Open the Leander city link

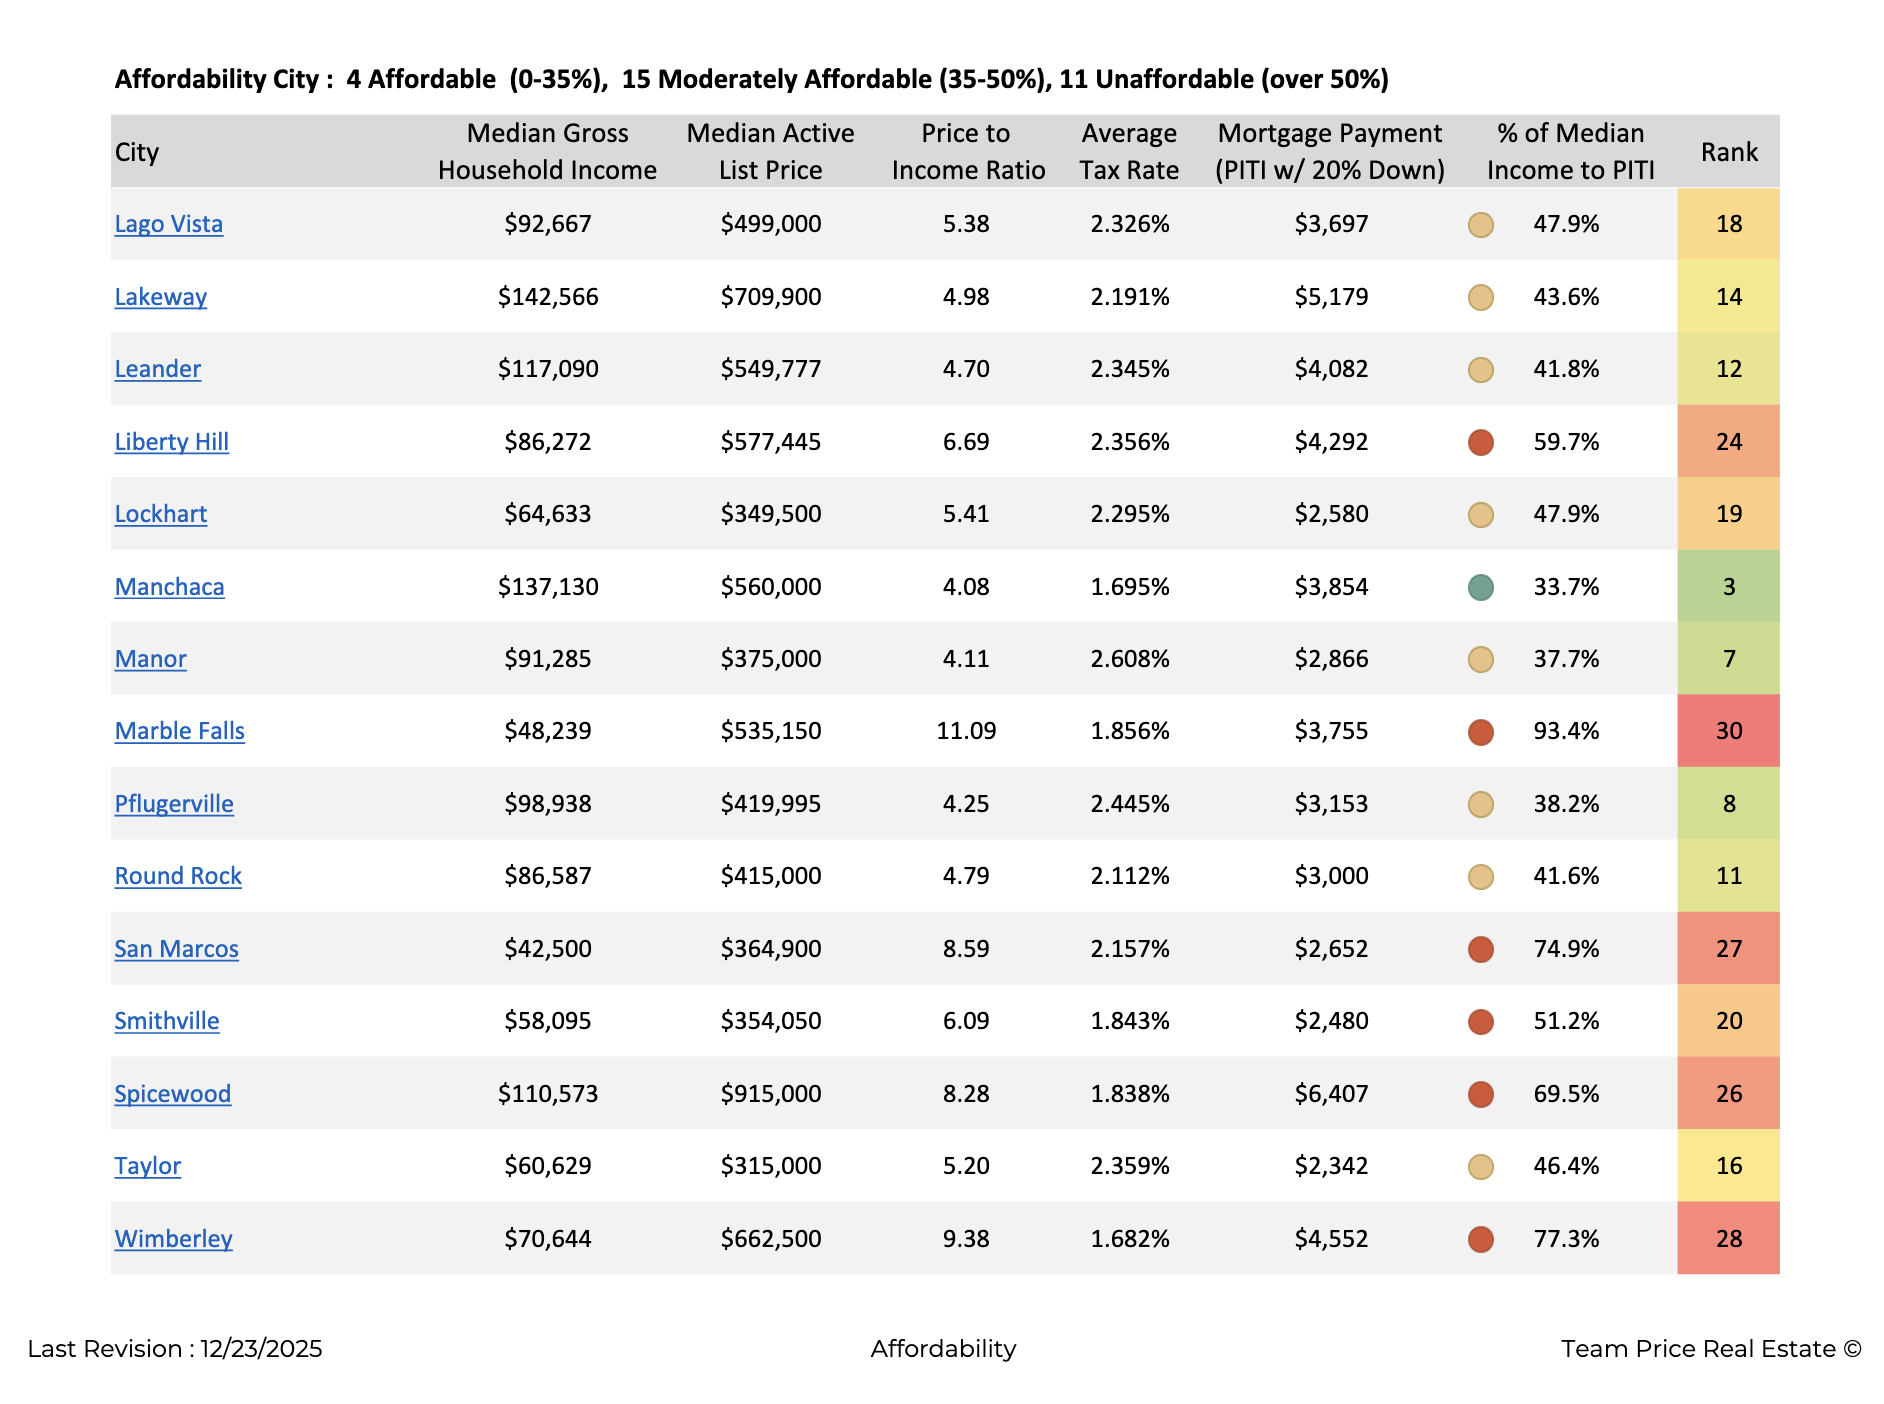pos(157,369)
